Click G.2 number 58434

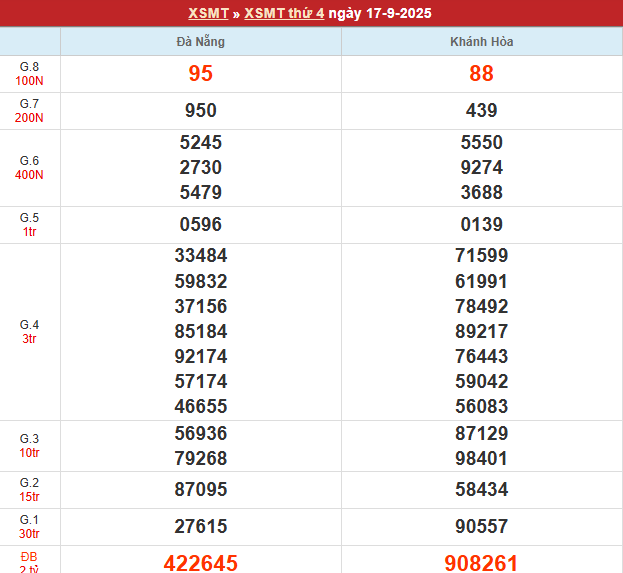point(482,489)
